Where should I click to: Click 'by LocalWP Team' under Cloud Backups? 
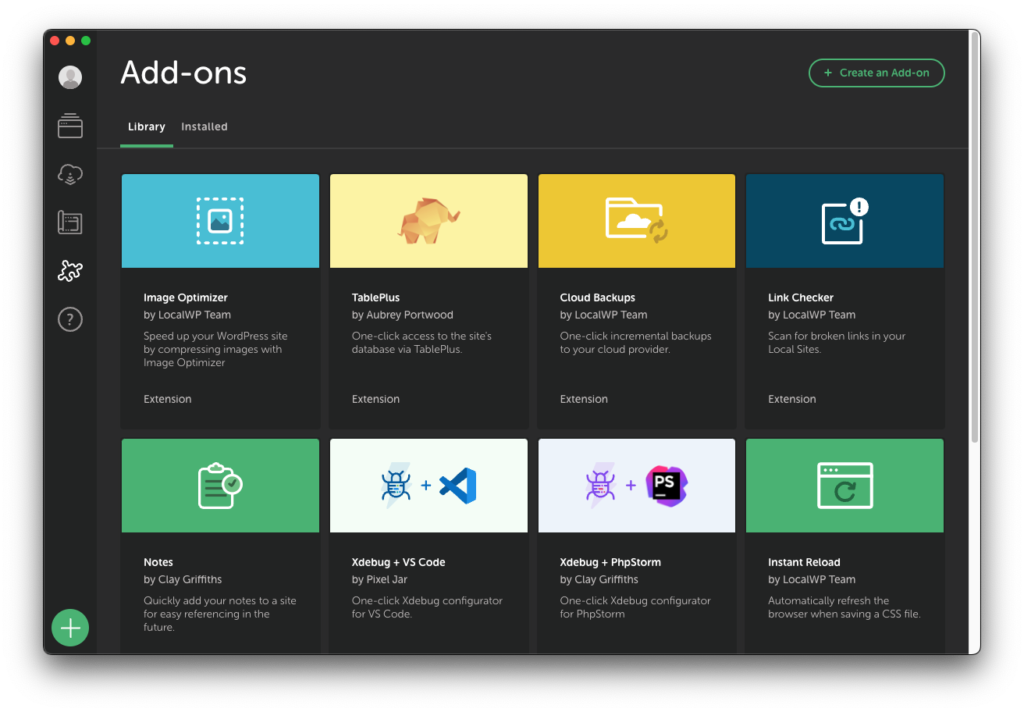click(603, 315)
